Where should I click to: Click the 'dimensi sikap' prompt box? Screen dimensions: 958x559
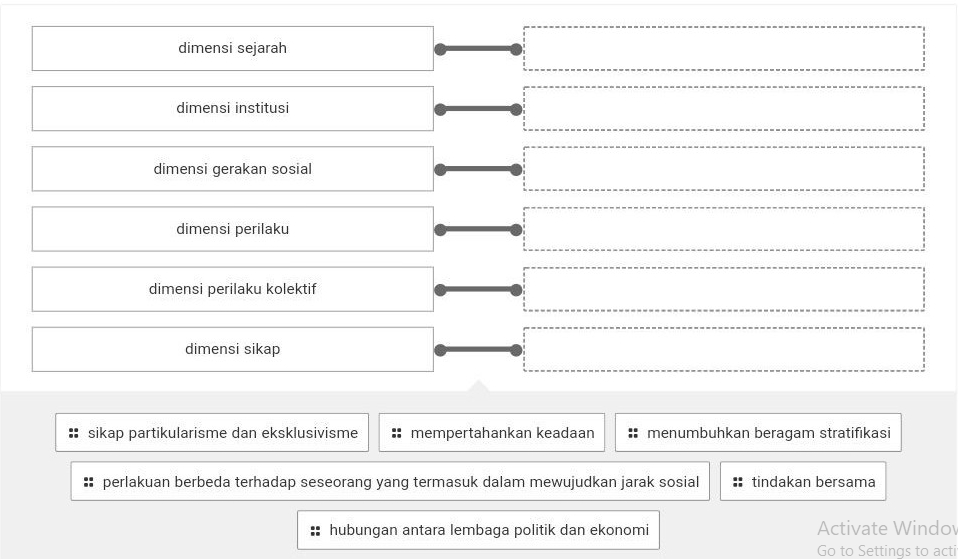(232, 349)
